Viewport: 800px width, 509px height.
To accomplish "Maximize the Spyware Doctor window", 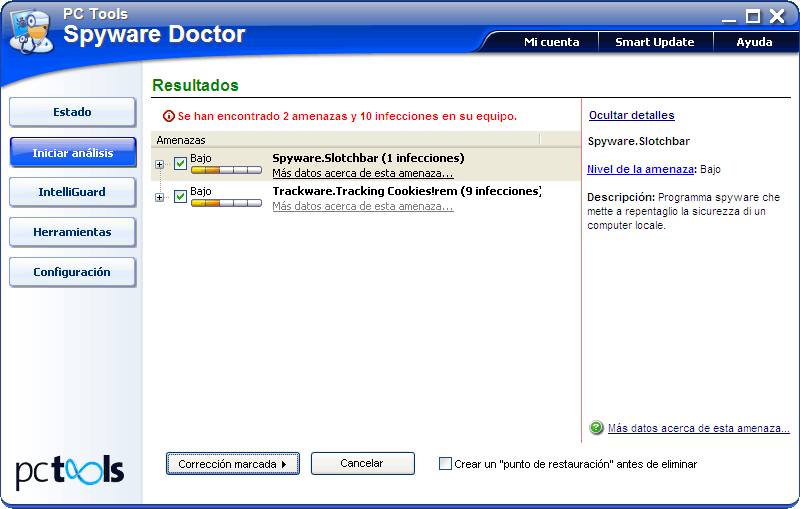I will point(753,16).
